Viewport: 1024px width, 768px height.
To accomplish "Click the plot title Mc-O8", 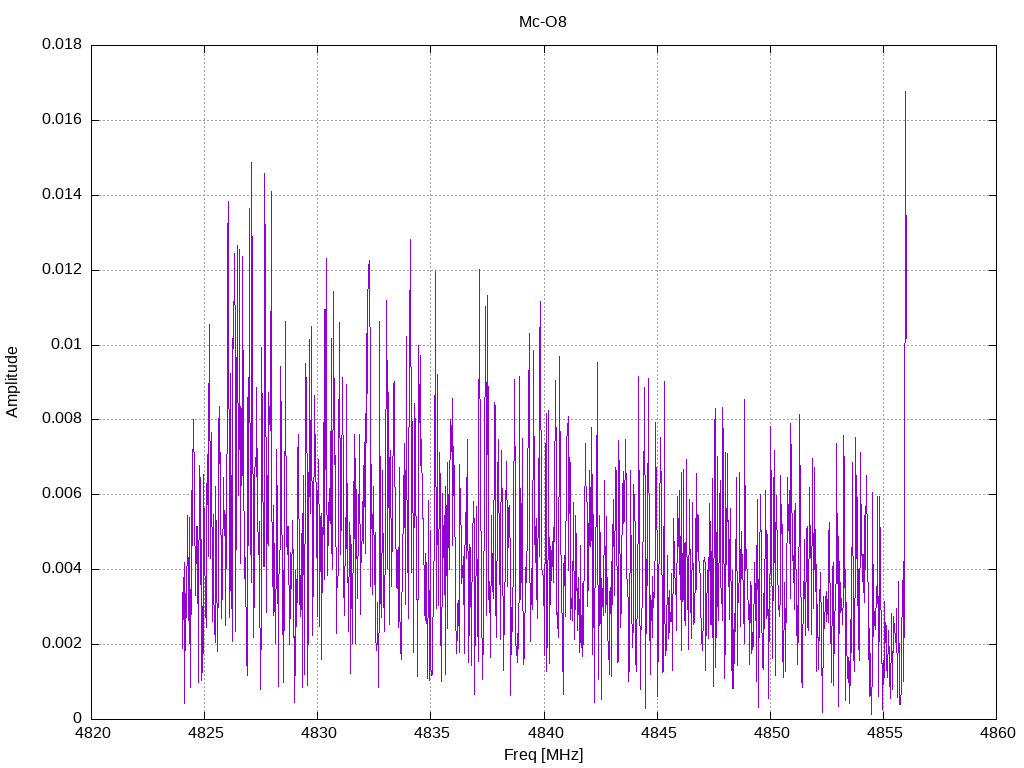I will tap(543, 22).
